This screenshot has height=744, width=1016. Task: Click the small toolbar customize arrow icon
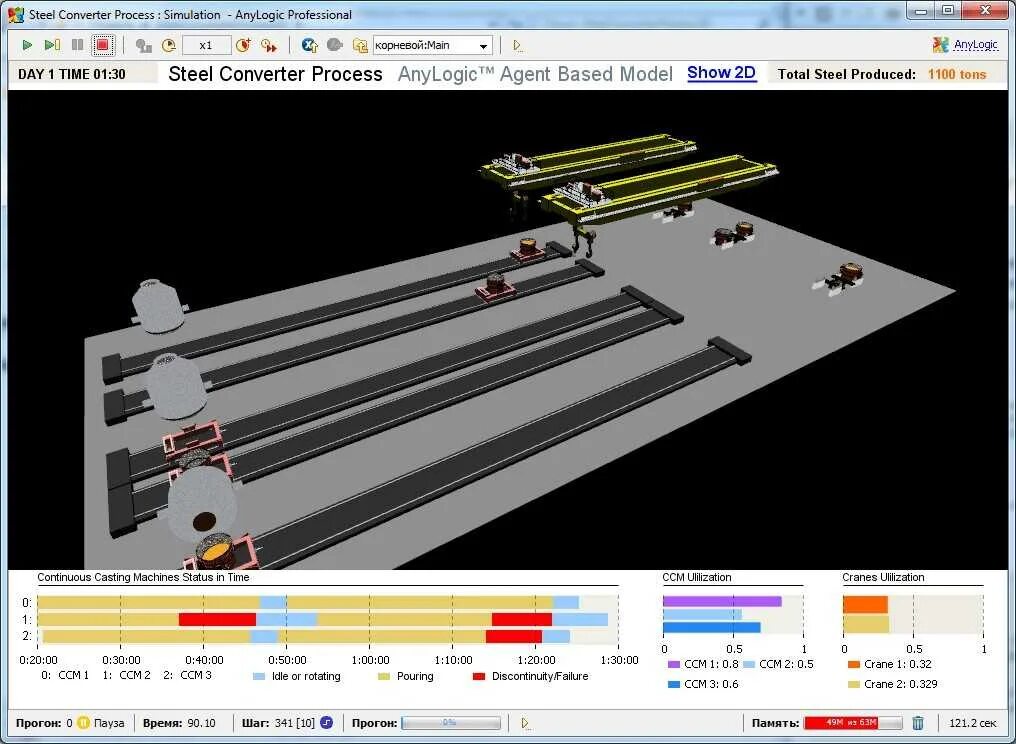(517, 45)
